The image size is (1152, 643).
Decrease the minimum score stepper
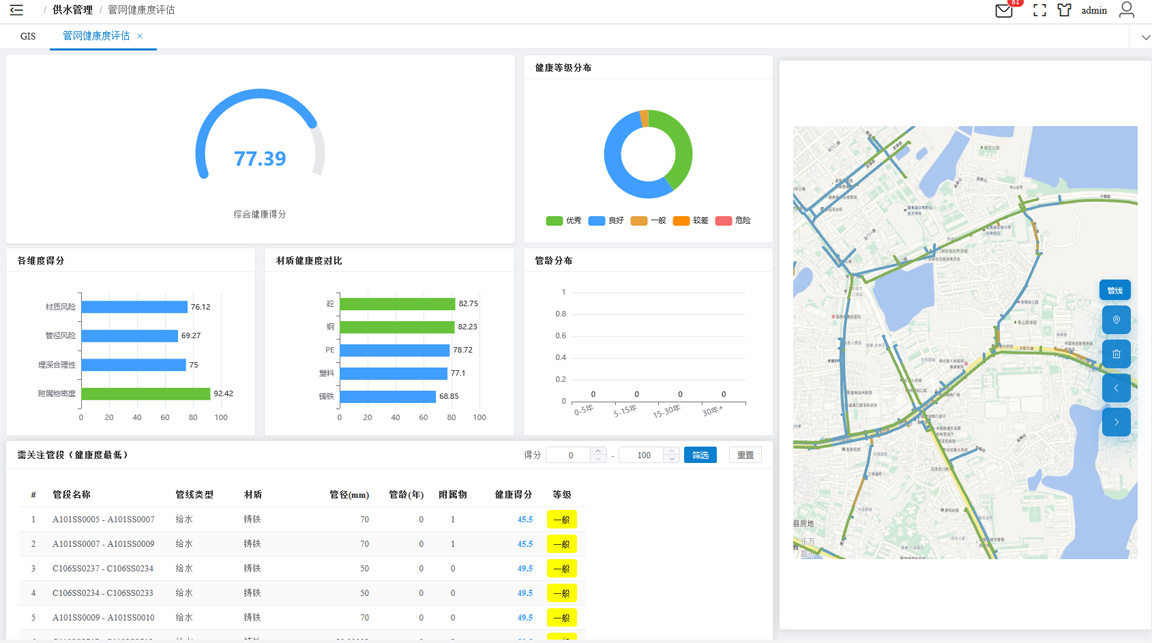click(598, 459)
